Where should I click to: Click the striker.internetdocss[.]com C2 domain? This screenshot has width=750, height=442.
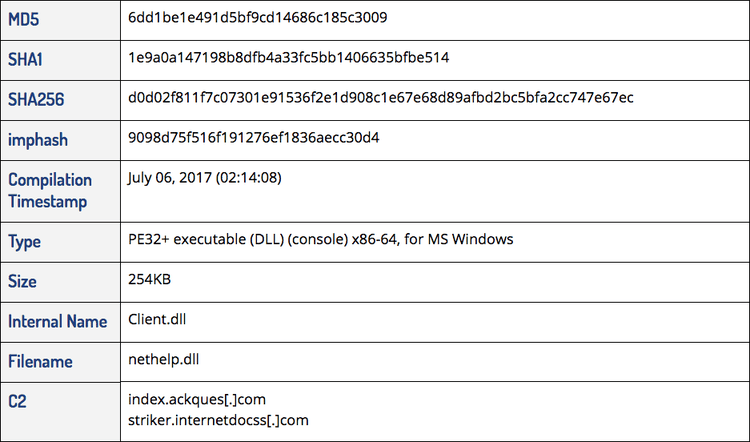pos(218,420)
